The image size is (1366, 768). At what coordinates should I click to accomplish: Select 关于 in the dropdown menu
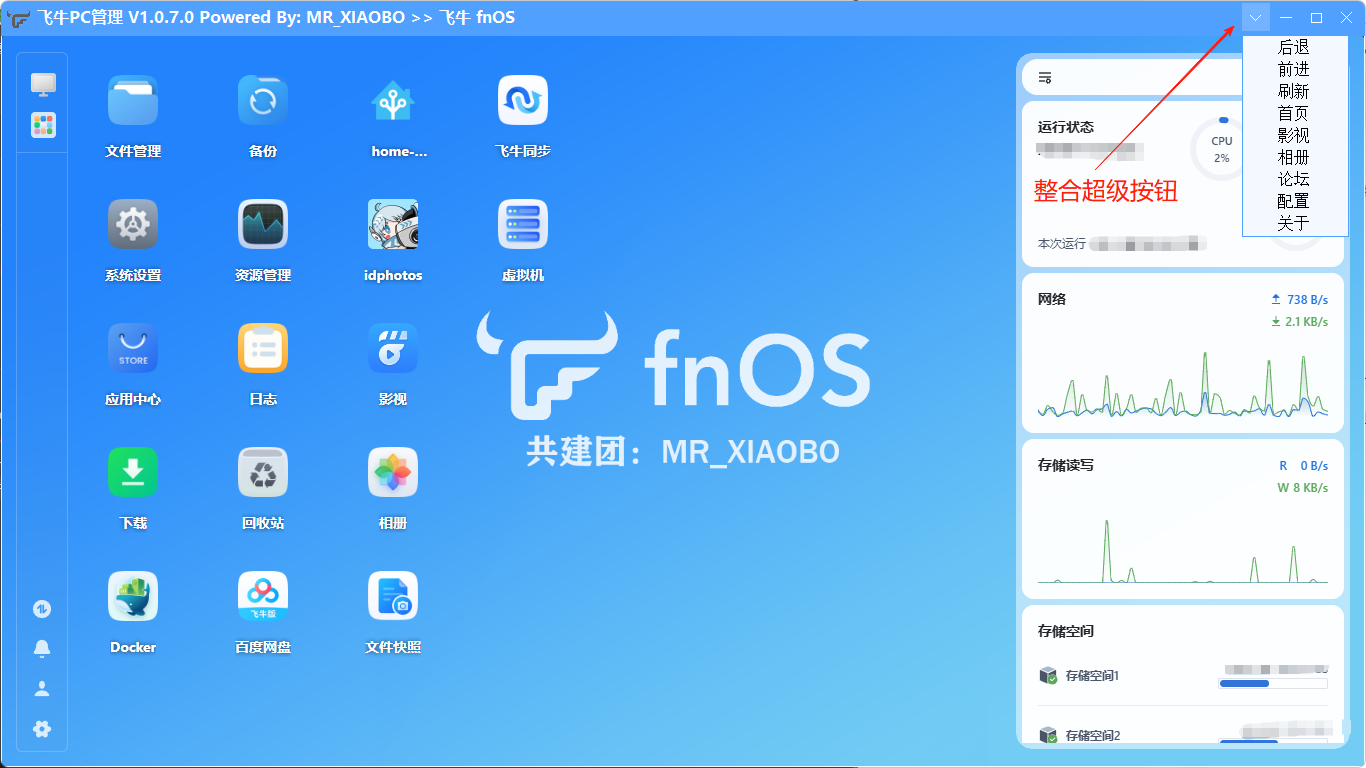pos(1294,223)
